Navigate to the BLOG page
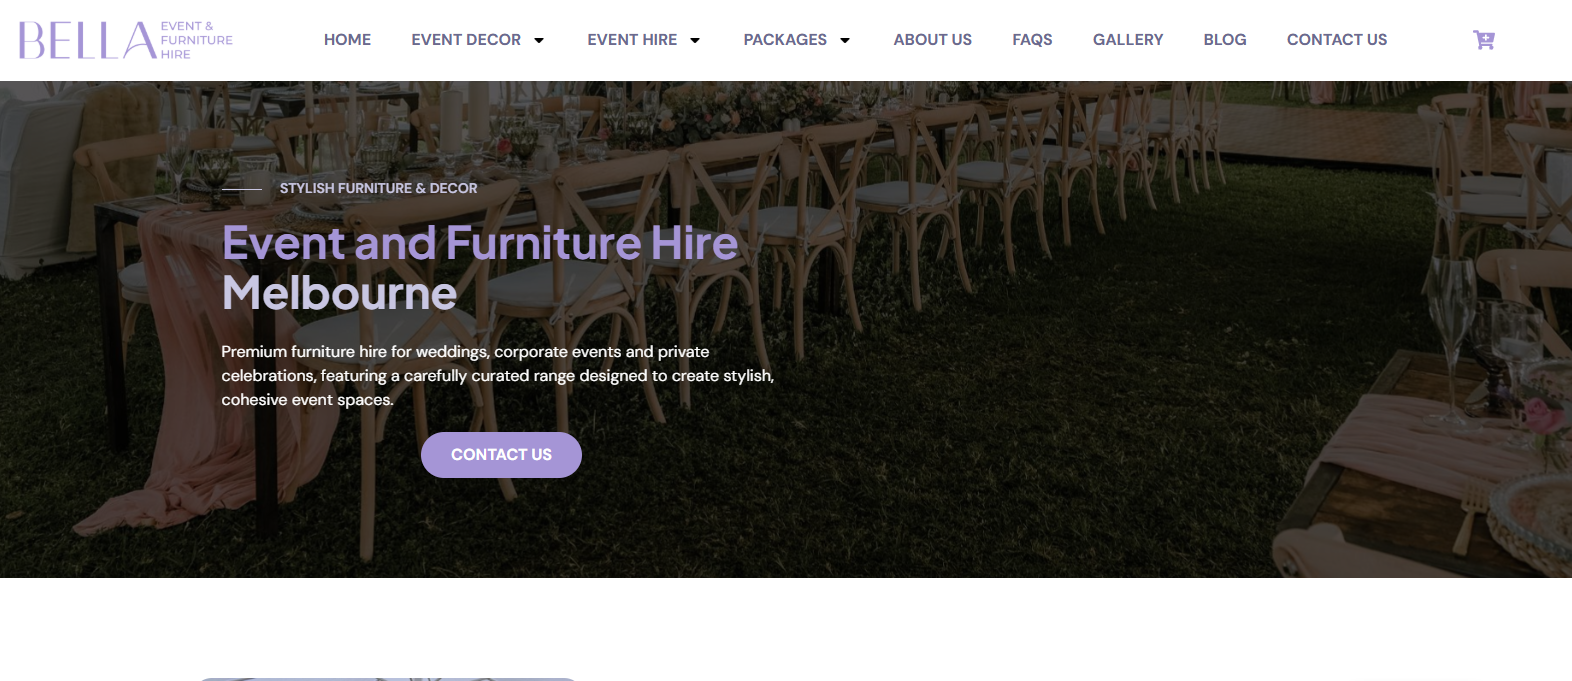The height and width of the screenshot is (681, 1572). click(x=1225, y=40)
